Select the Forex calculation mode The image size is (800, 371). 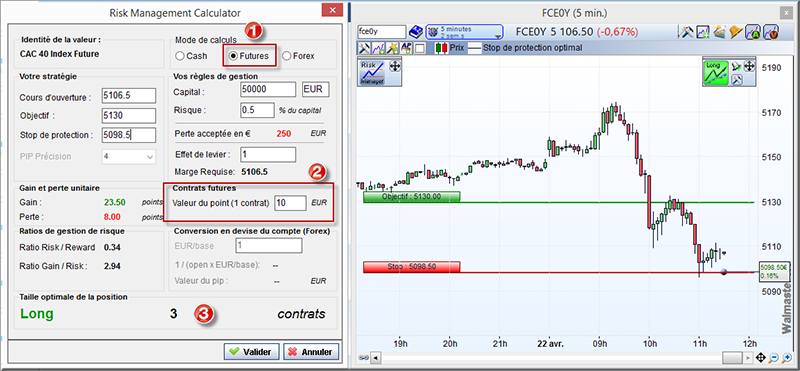[299, 56]
